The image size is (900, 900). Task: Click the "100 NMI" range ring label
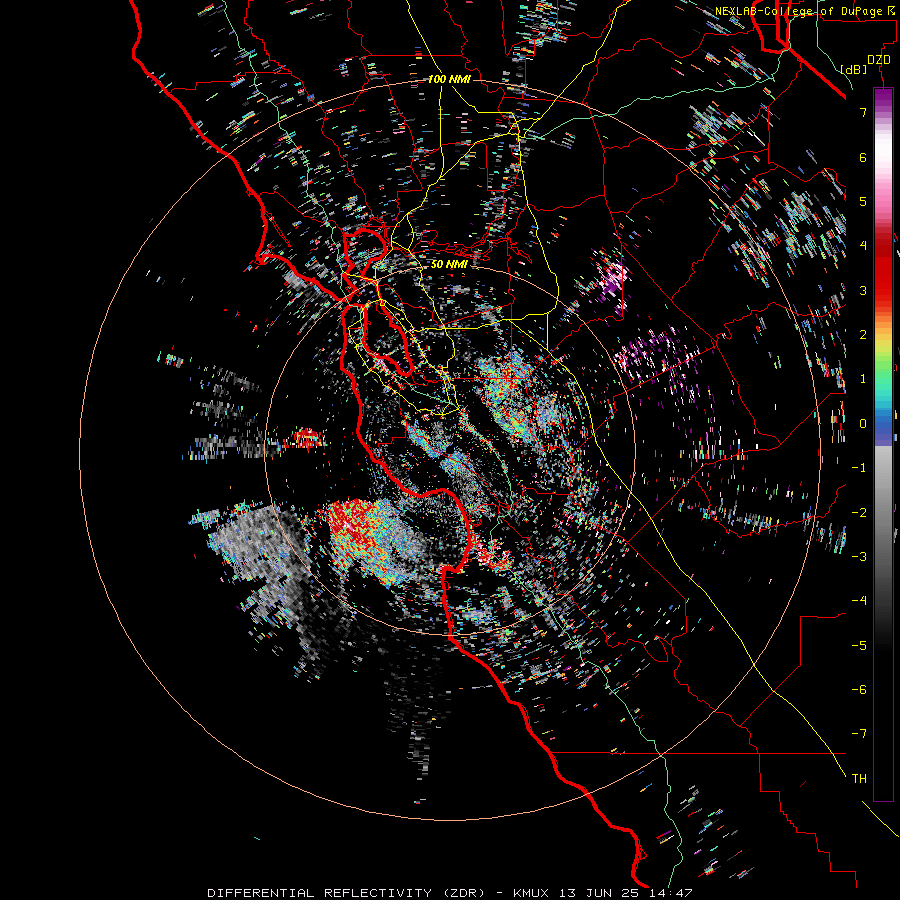coord(449,79)
